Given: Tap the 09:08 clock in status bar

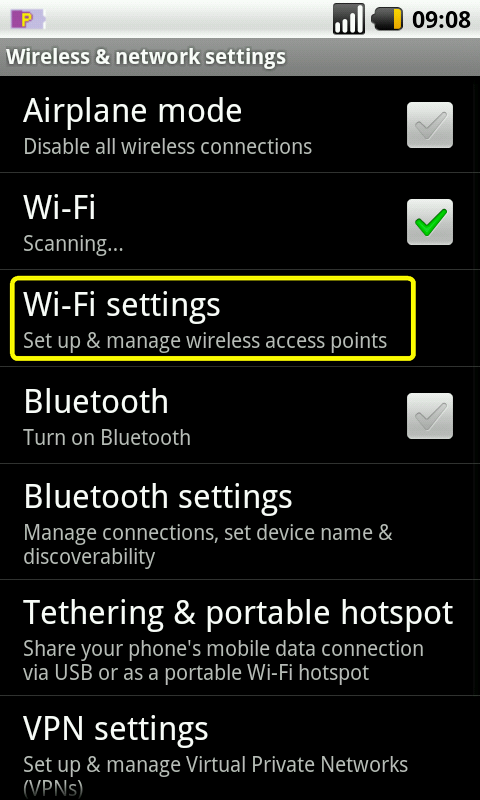Looking at the screenshot, I should pos(441,20).
